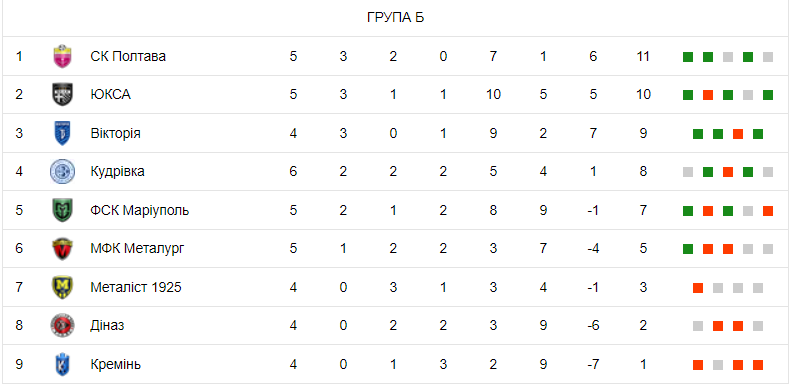Image resolution: width=792 pixels, height=386 pixels.
Task: Click the СК Полтава club crest
Action: (63, 56)
